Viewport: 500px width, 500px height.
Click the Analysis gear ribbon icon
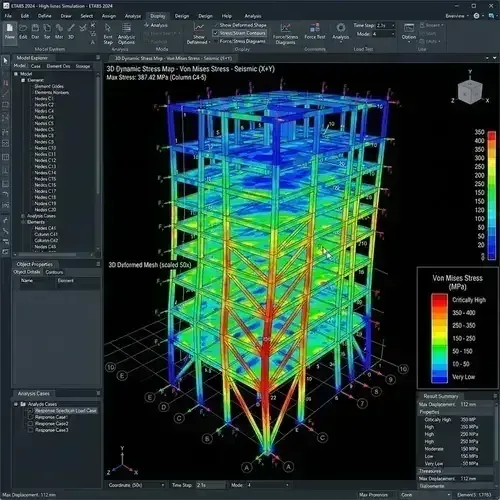pyautogui.click(x=341, y=27)
